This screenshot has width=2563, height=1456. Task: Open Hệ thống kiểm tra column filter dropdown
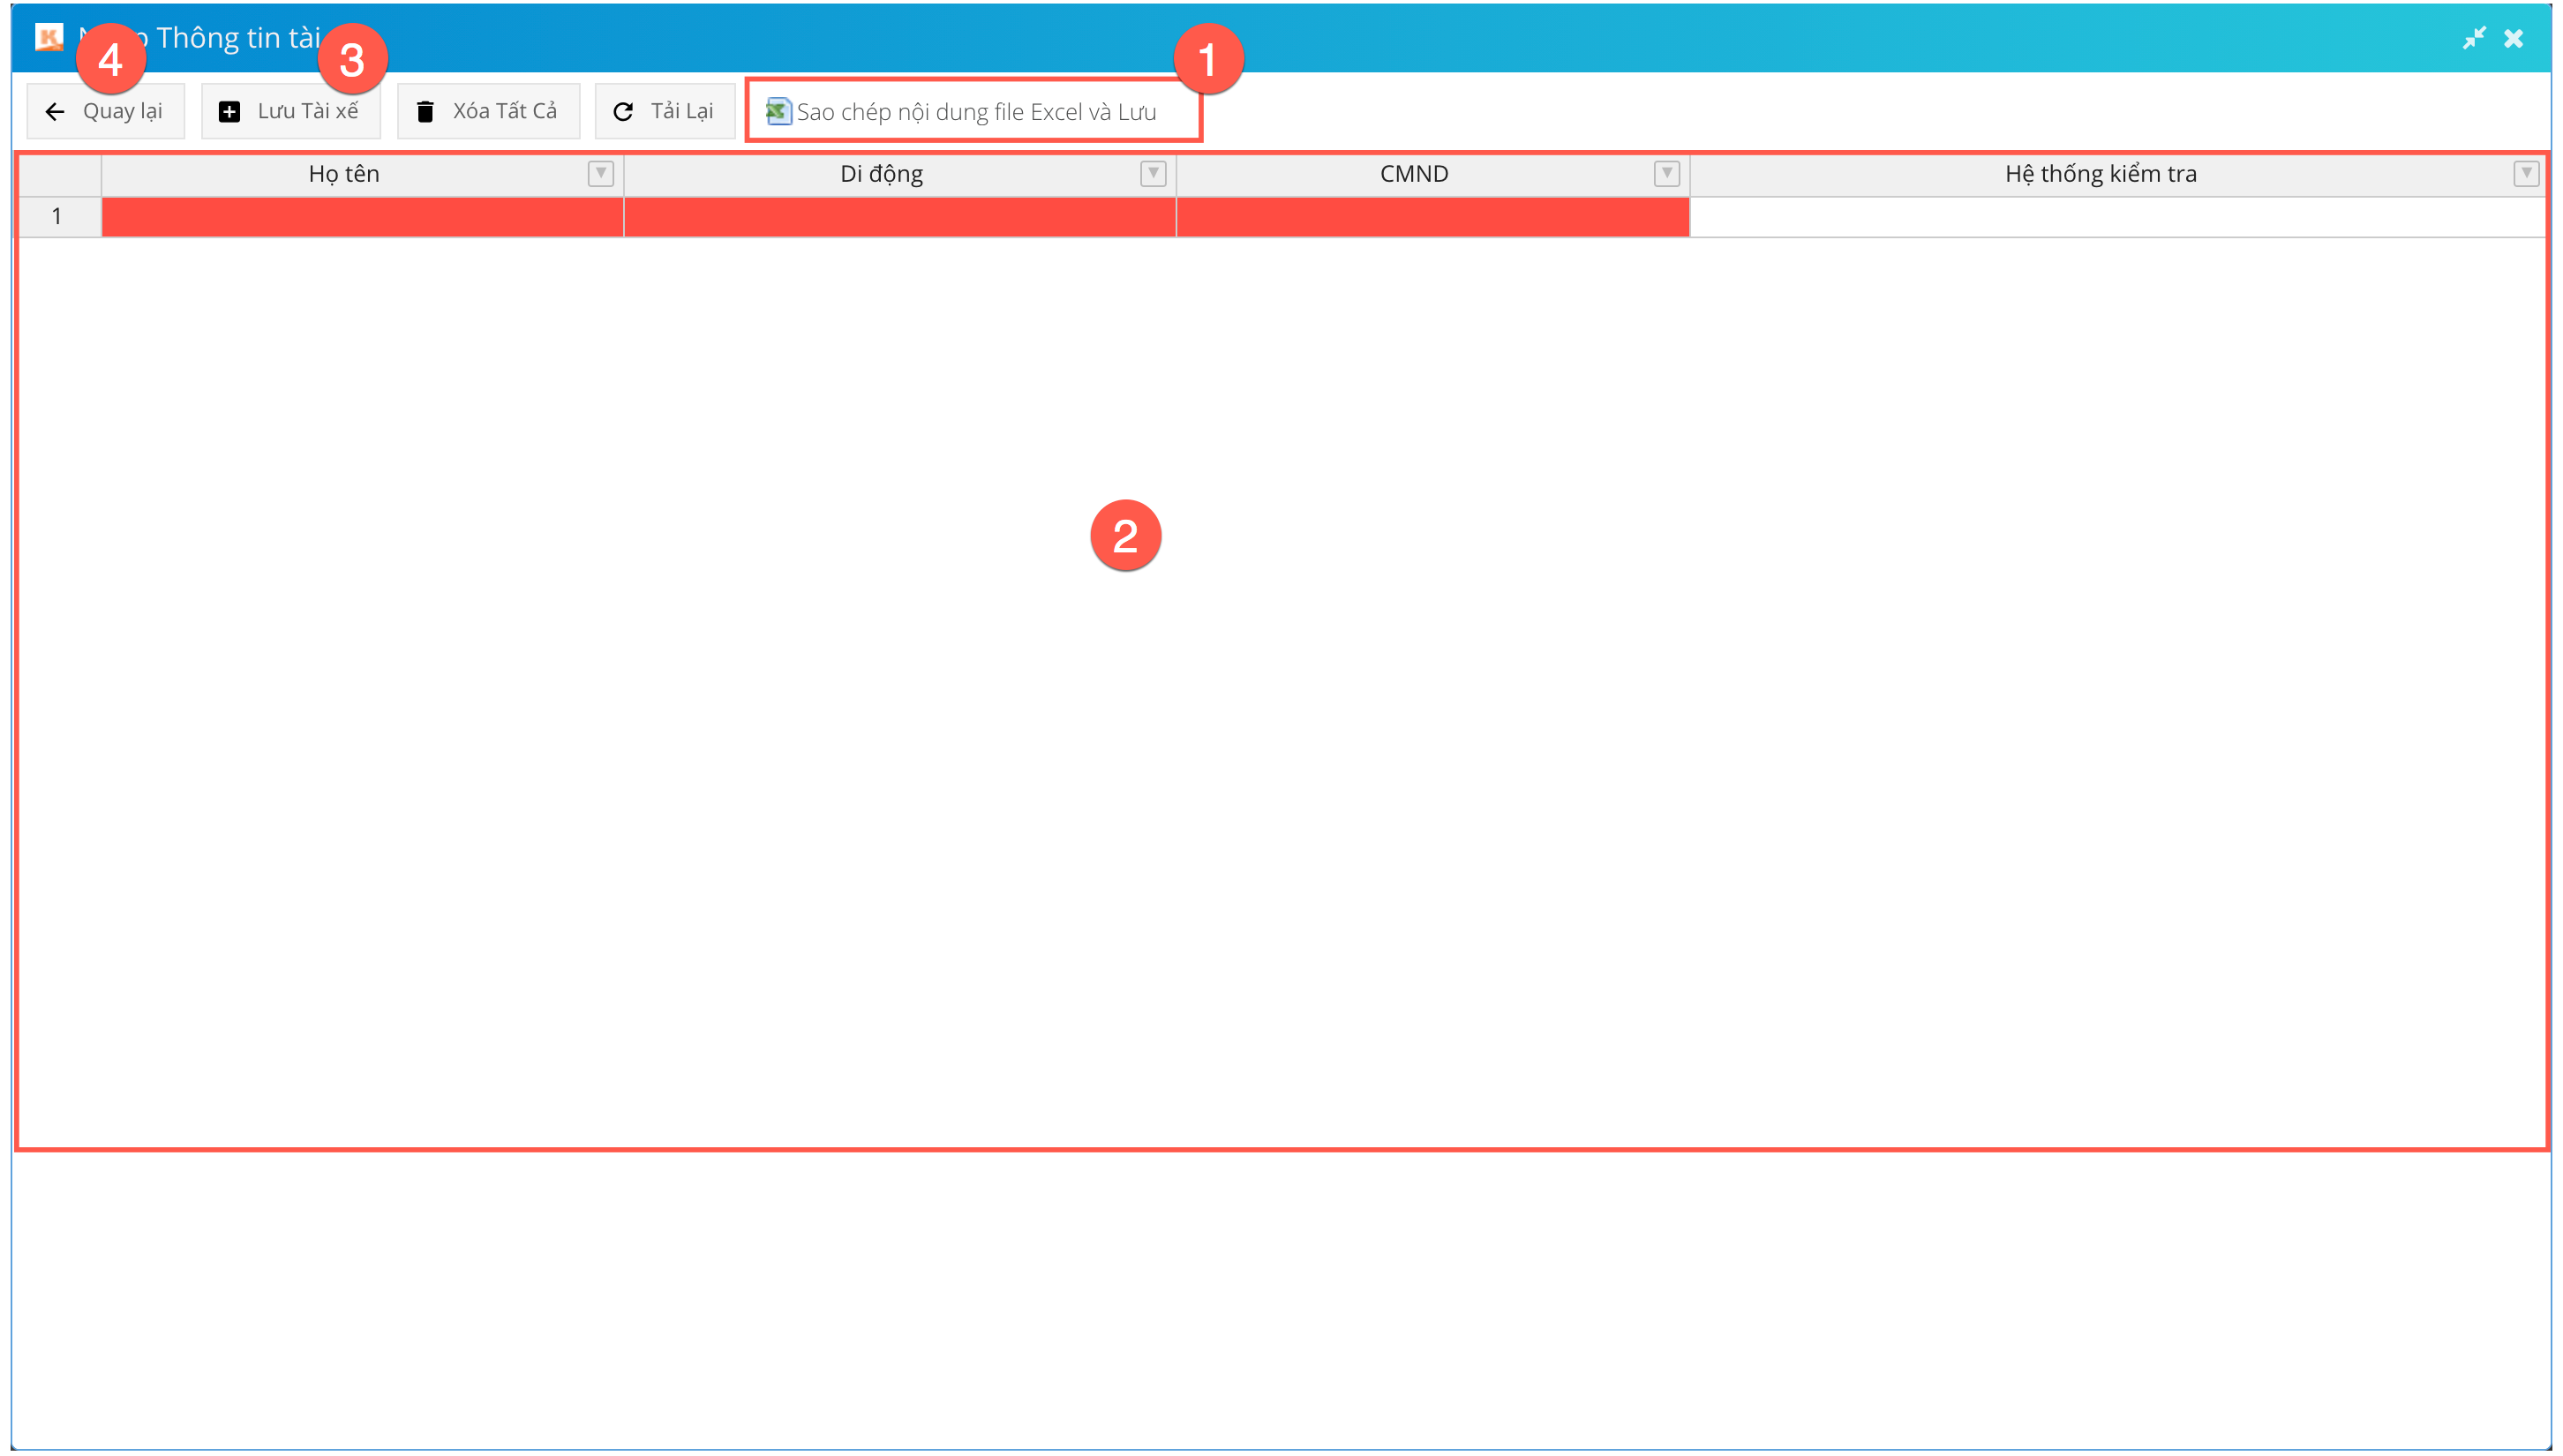pos(2526,173)
